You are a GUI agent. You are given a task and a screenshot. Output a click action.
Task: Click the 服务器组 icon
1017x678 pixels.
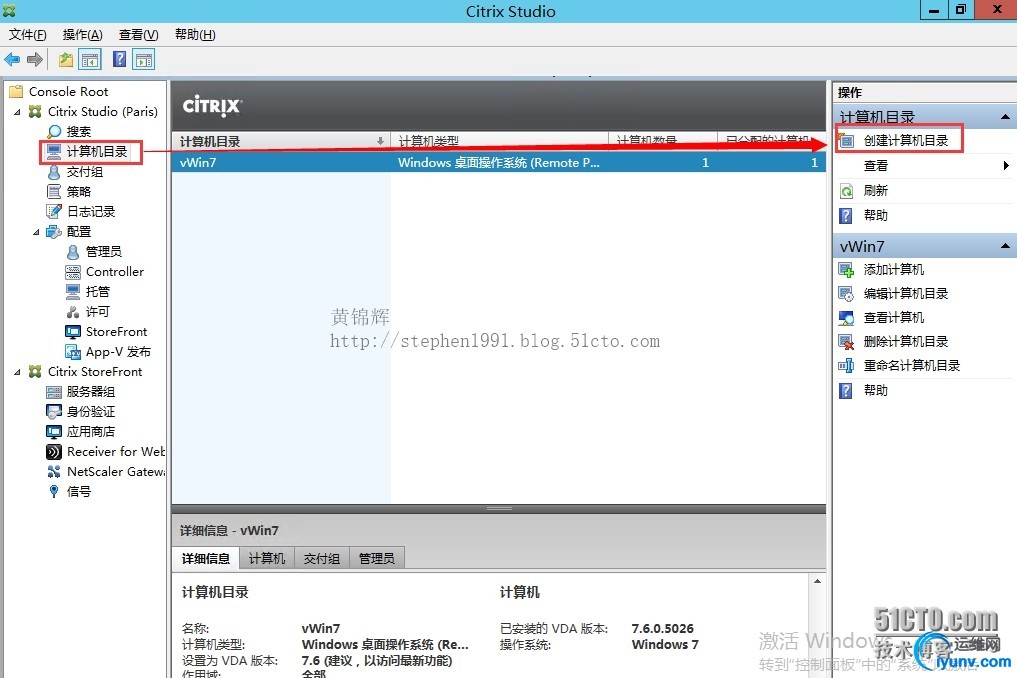(x=54, y=392)
